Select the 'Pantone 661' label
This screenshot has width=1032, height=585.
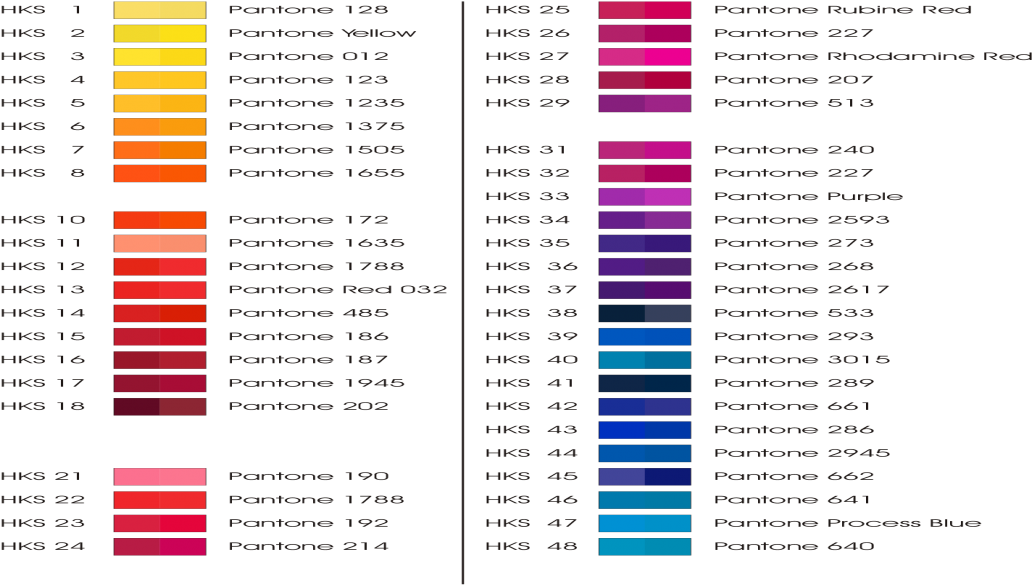792,406
